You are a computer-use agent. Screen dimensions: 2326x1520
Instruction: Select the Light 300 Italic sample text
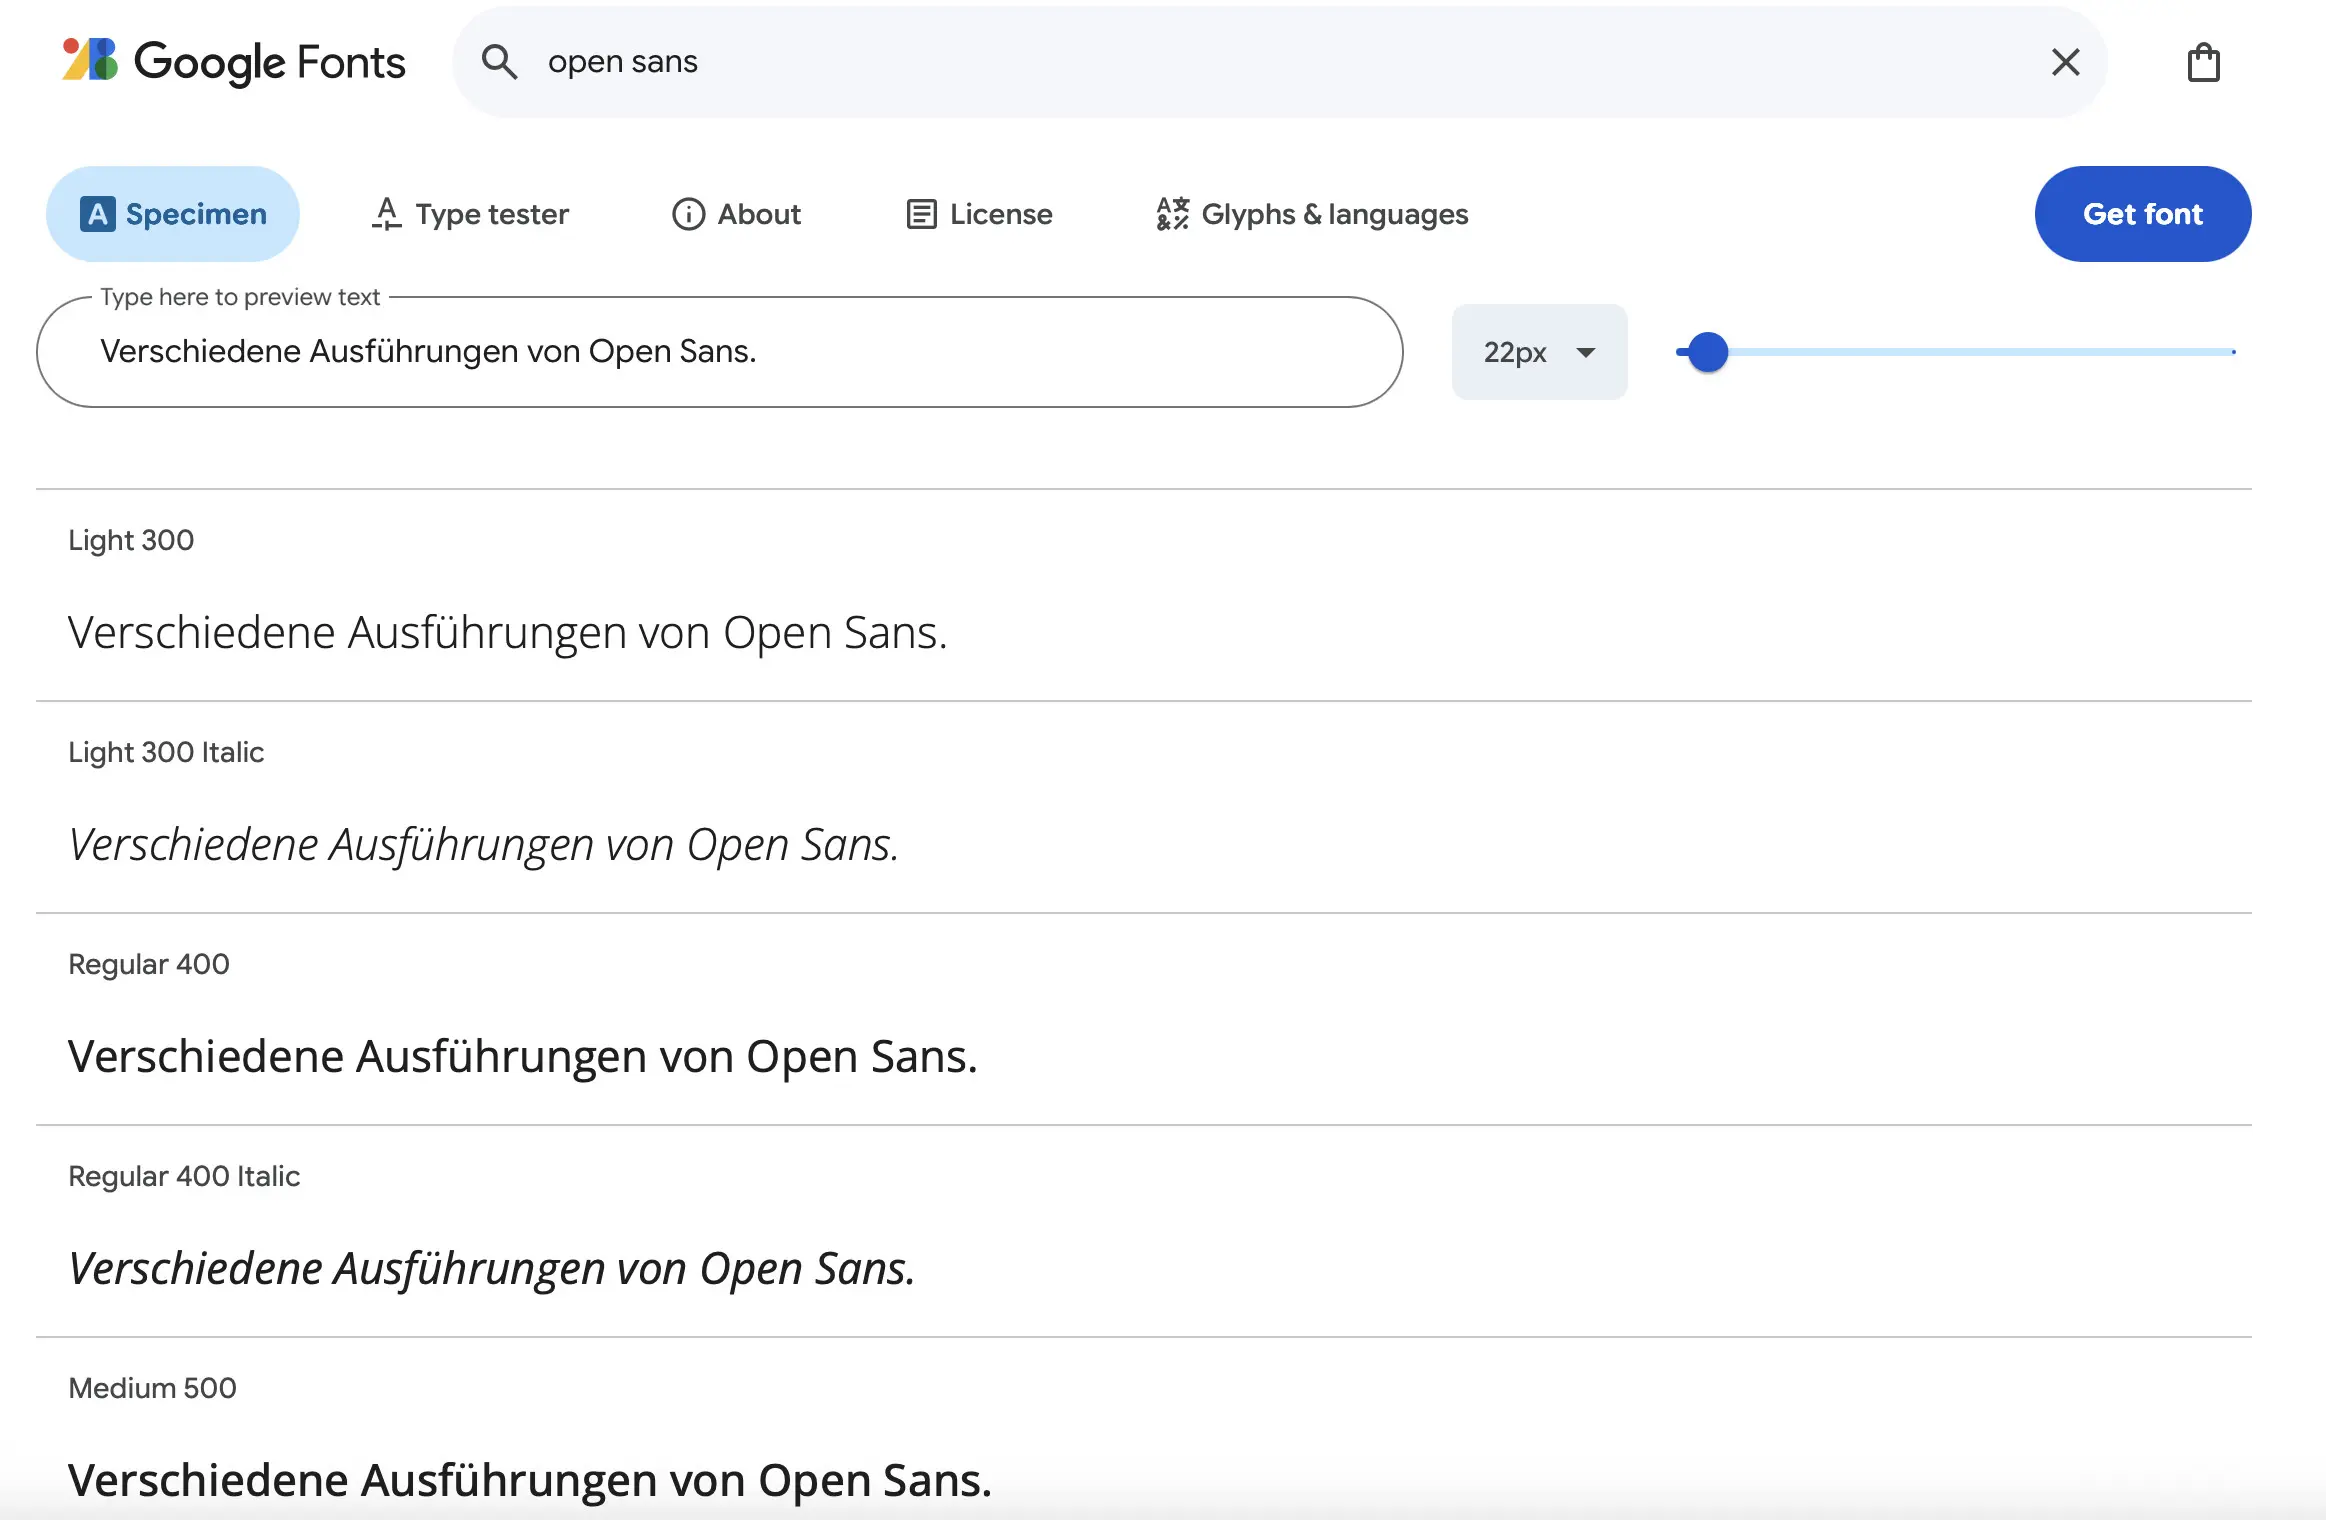[x=483, y=844]
